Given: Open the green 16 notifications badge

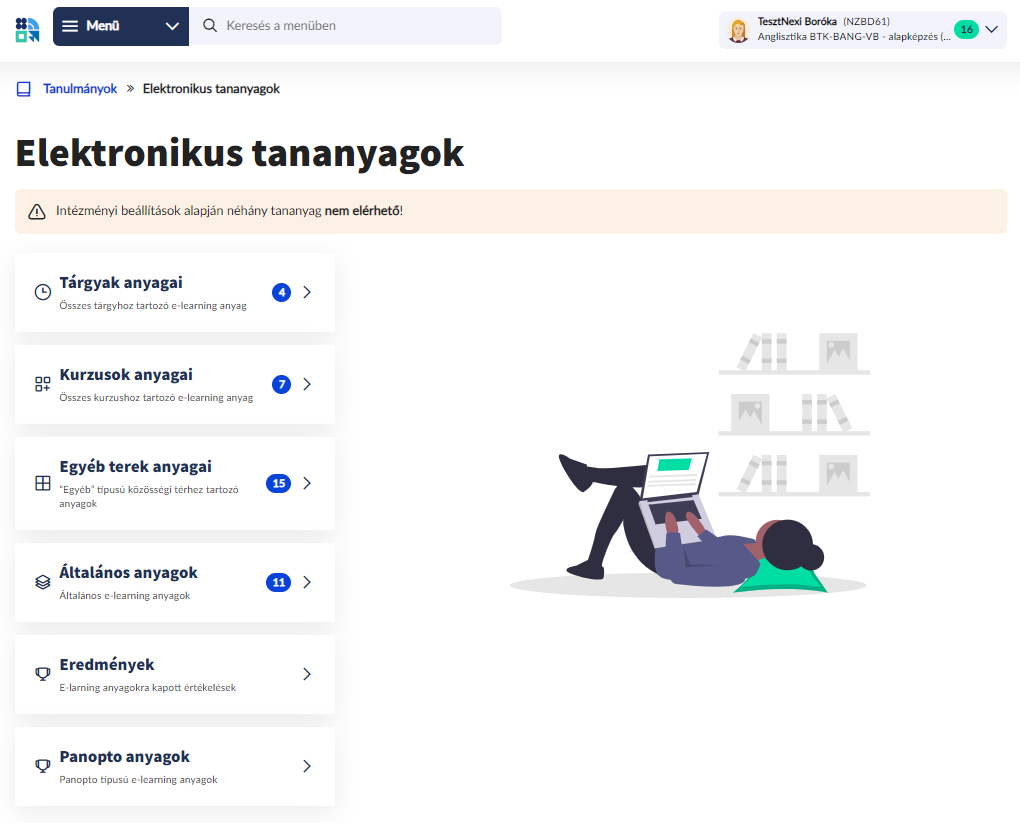Looking at the screenshot, I should click(966, 29).
